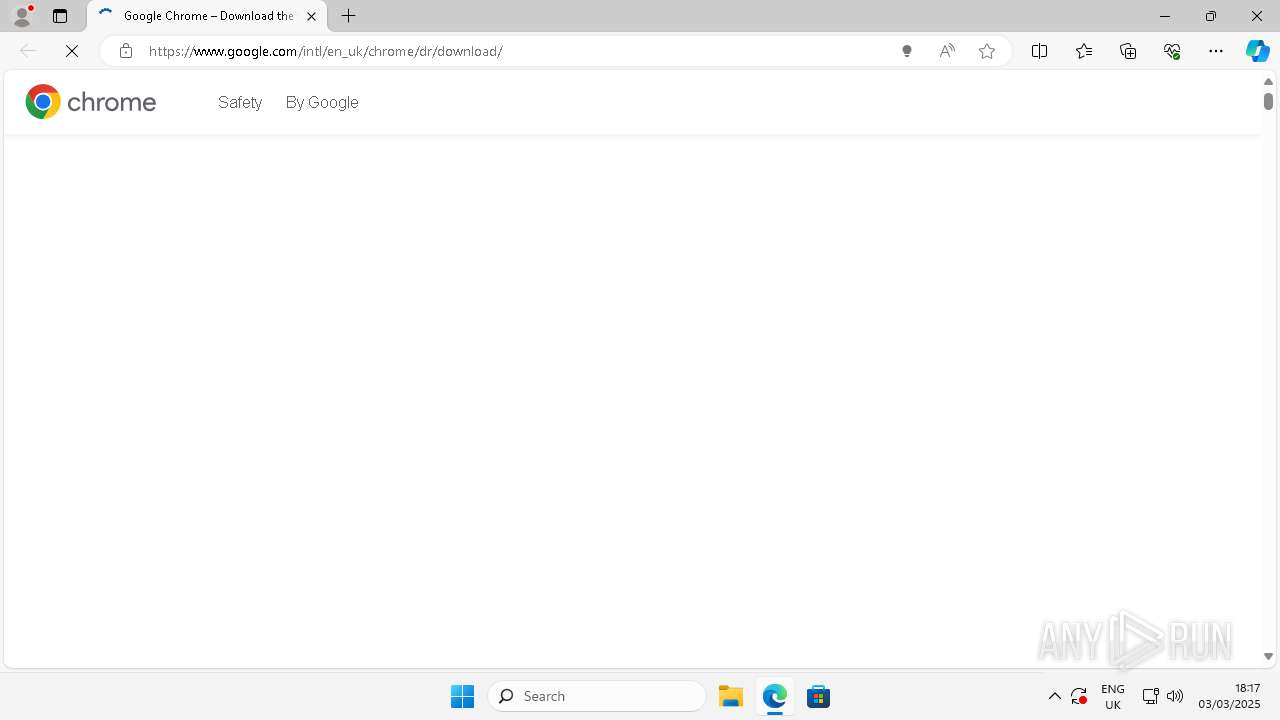Open Copilot sidebar
This screenshot has width=1280, height=720.
pos(1257,51)
